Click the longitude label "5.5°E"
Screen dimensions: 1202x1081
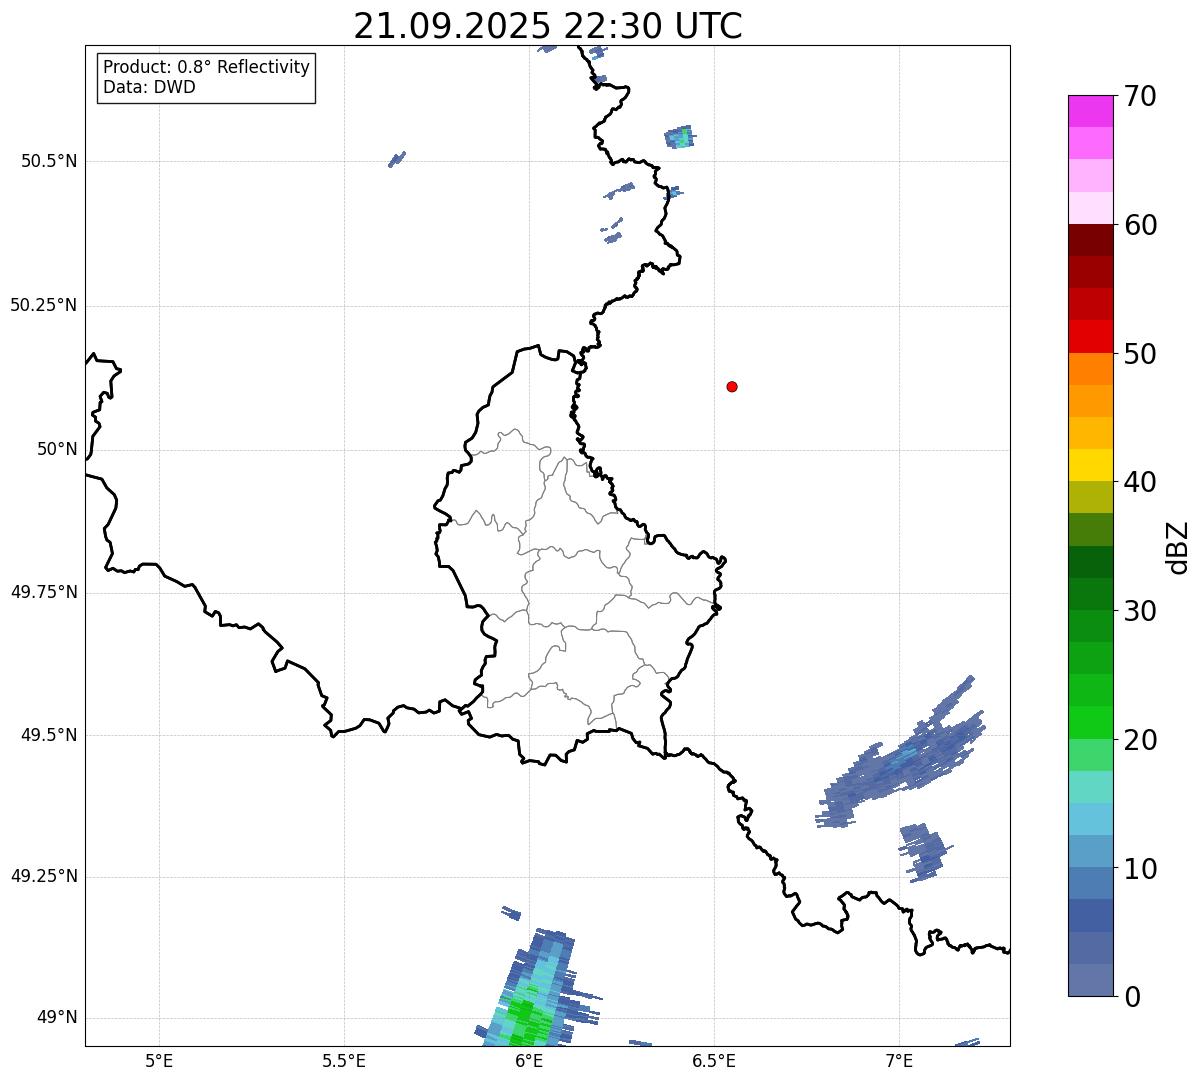tap(344, 1060)
